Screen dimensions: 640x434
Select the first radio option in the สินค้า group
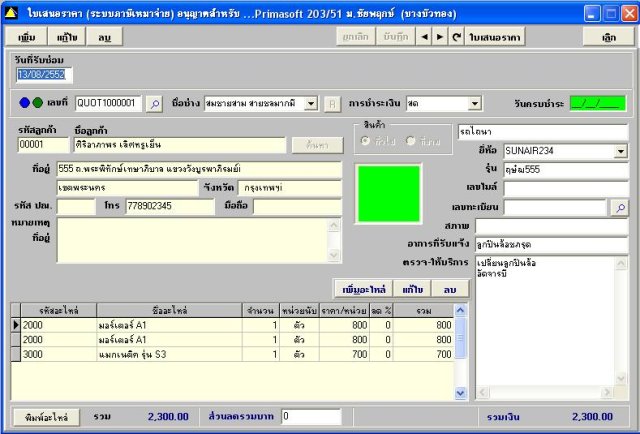[x=365, y=141]
